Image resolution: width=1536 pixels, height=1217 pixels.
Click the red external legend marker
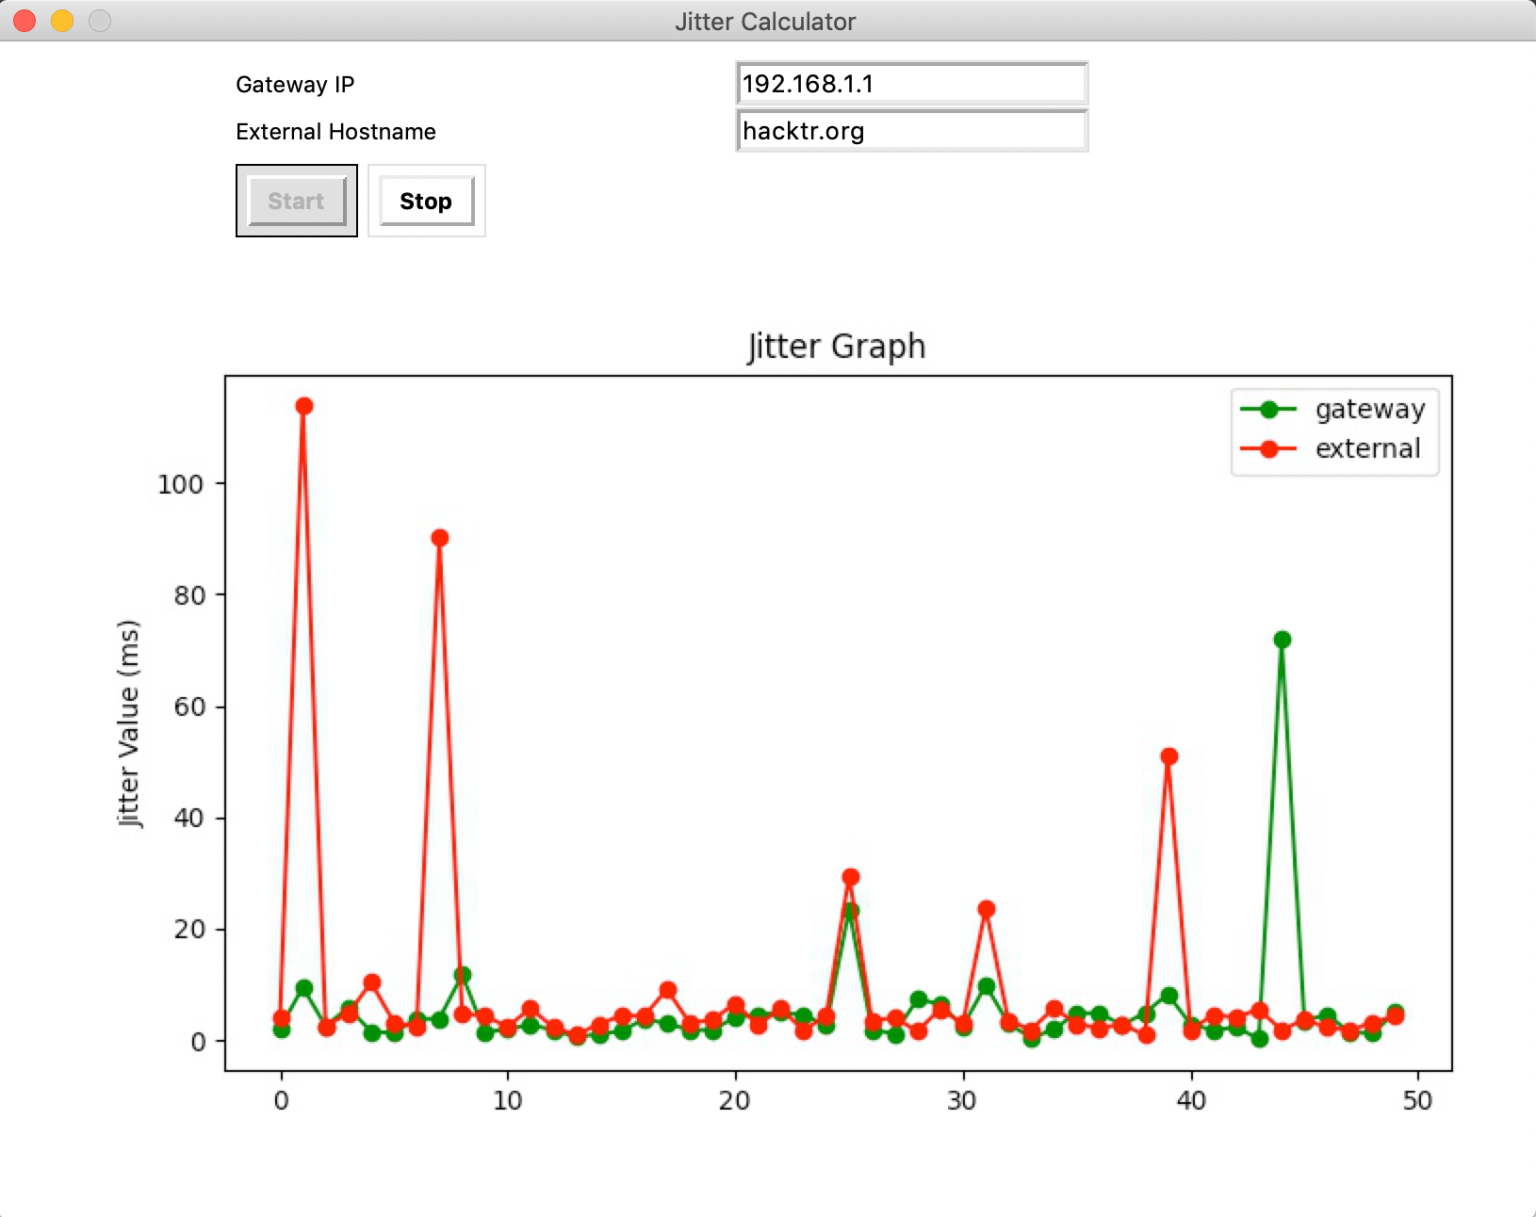coord(1268,449)
